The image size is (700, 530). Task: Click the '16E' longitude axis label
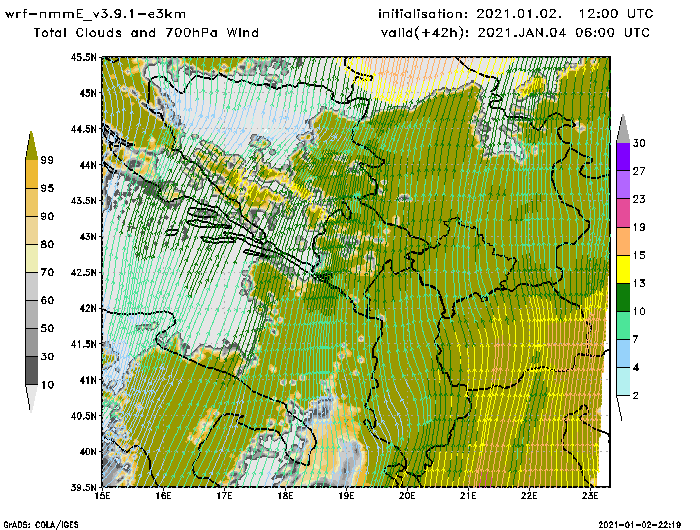(163, 496)
